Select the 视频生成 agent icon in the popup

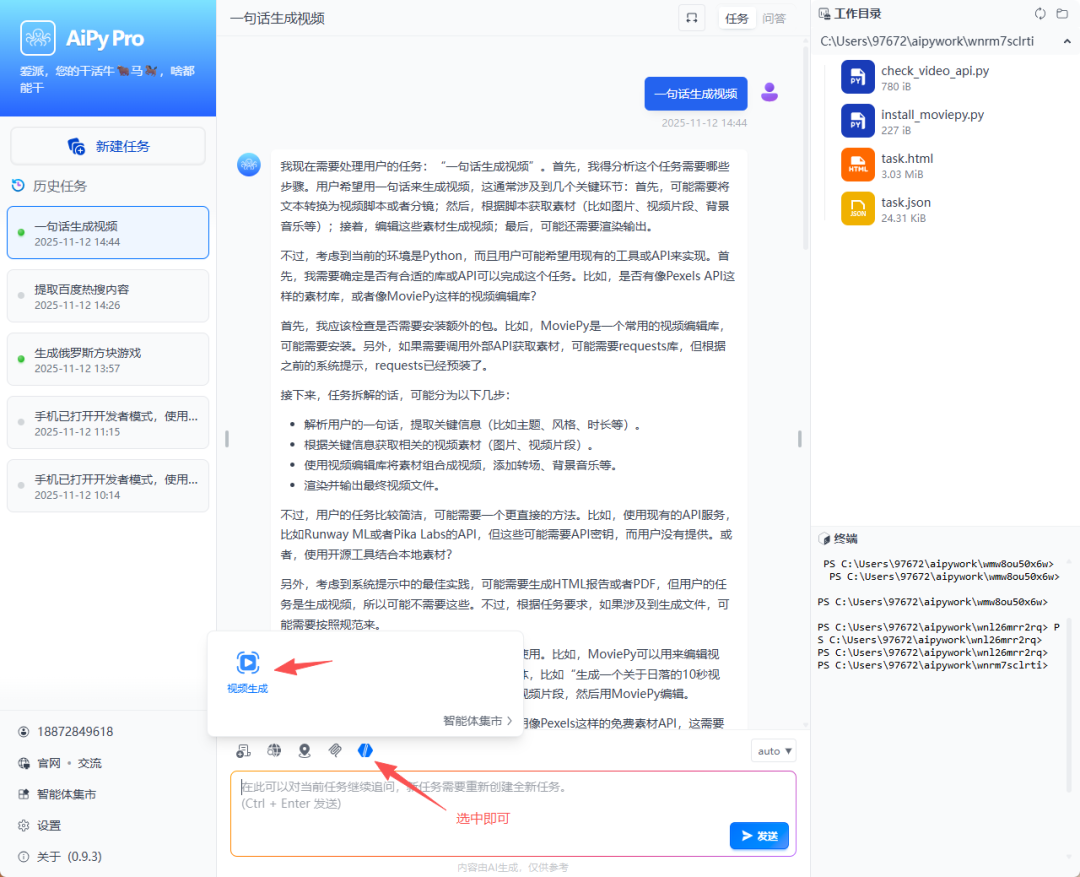pyautogui.click(x=248, y=663)
